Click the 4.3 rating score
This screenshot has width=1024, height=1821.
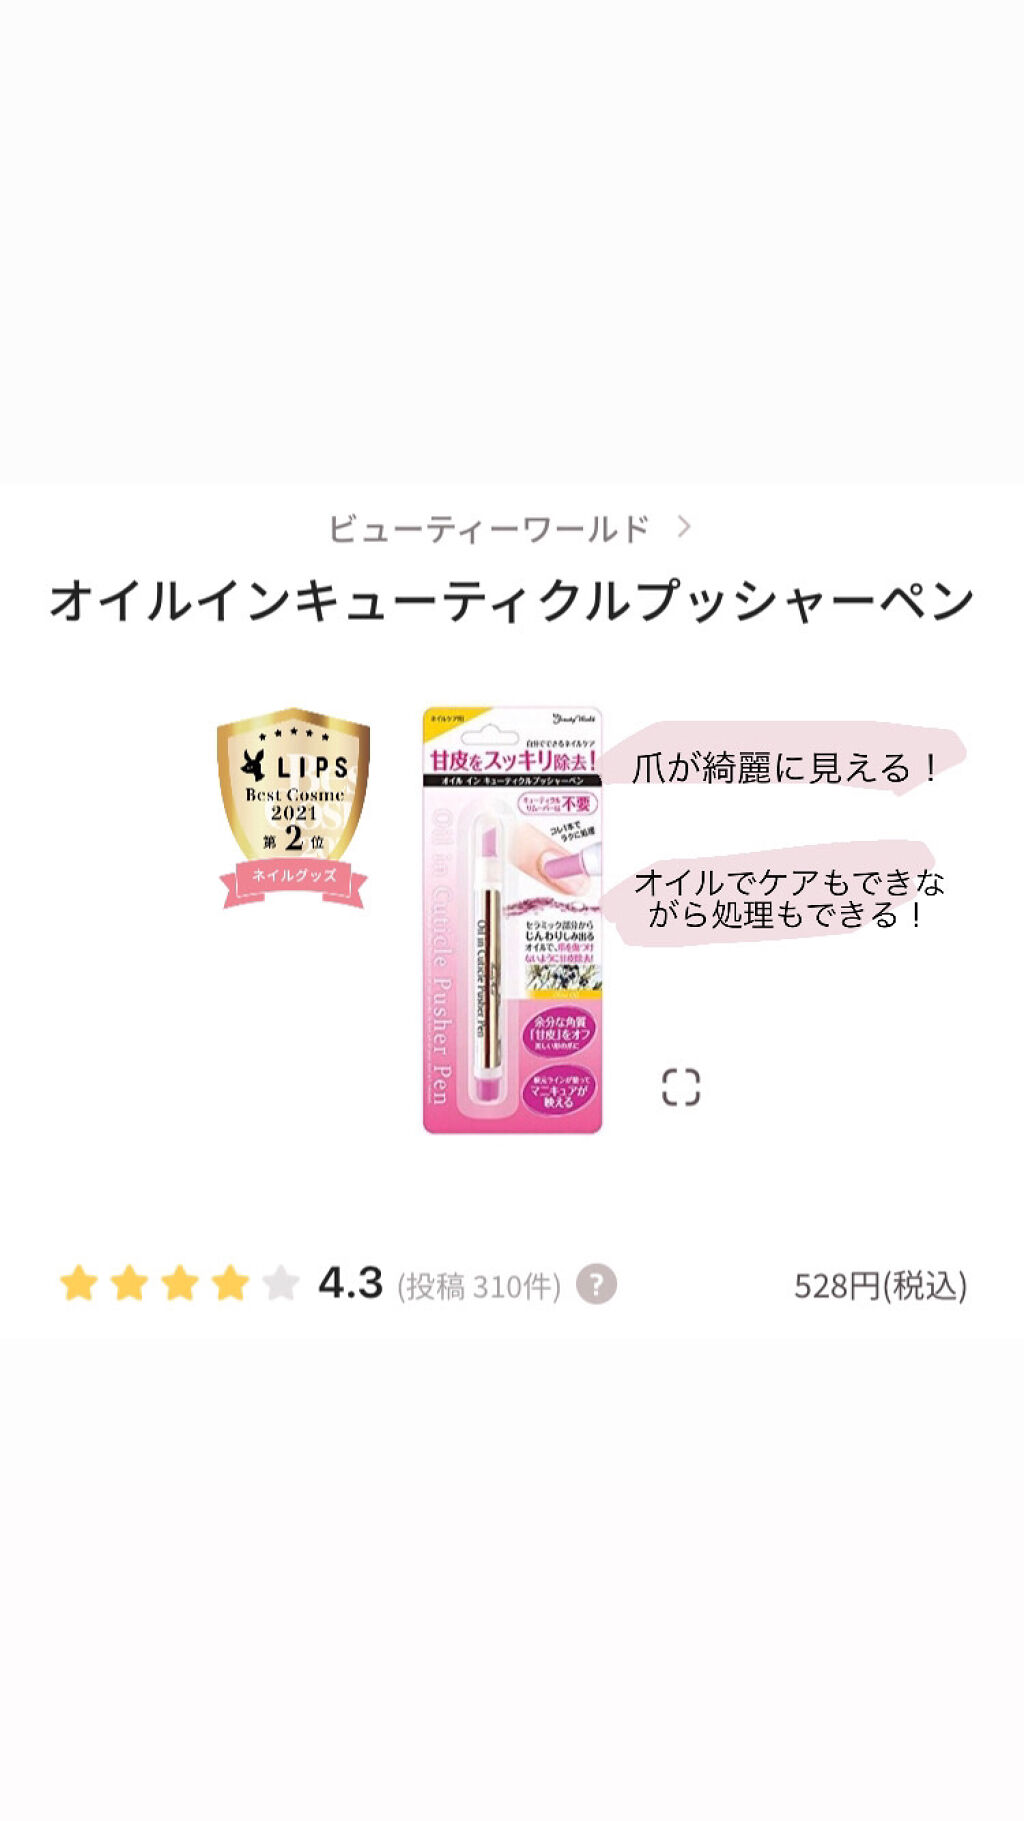351,1283
